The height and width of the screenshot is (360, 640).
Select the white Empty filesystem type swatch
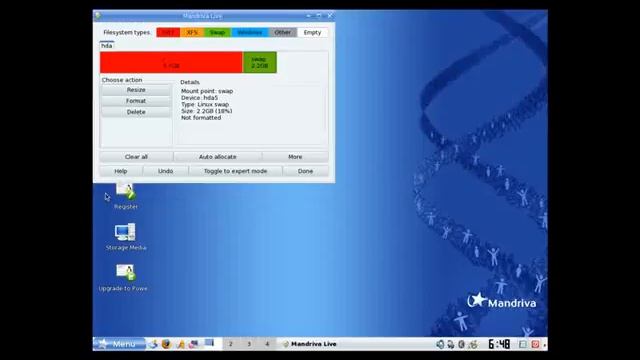312,32
